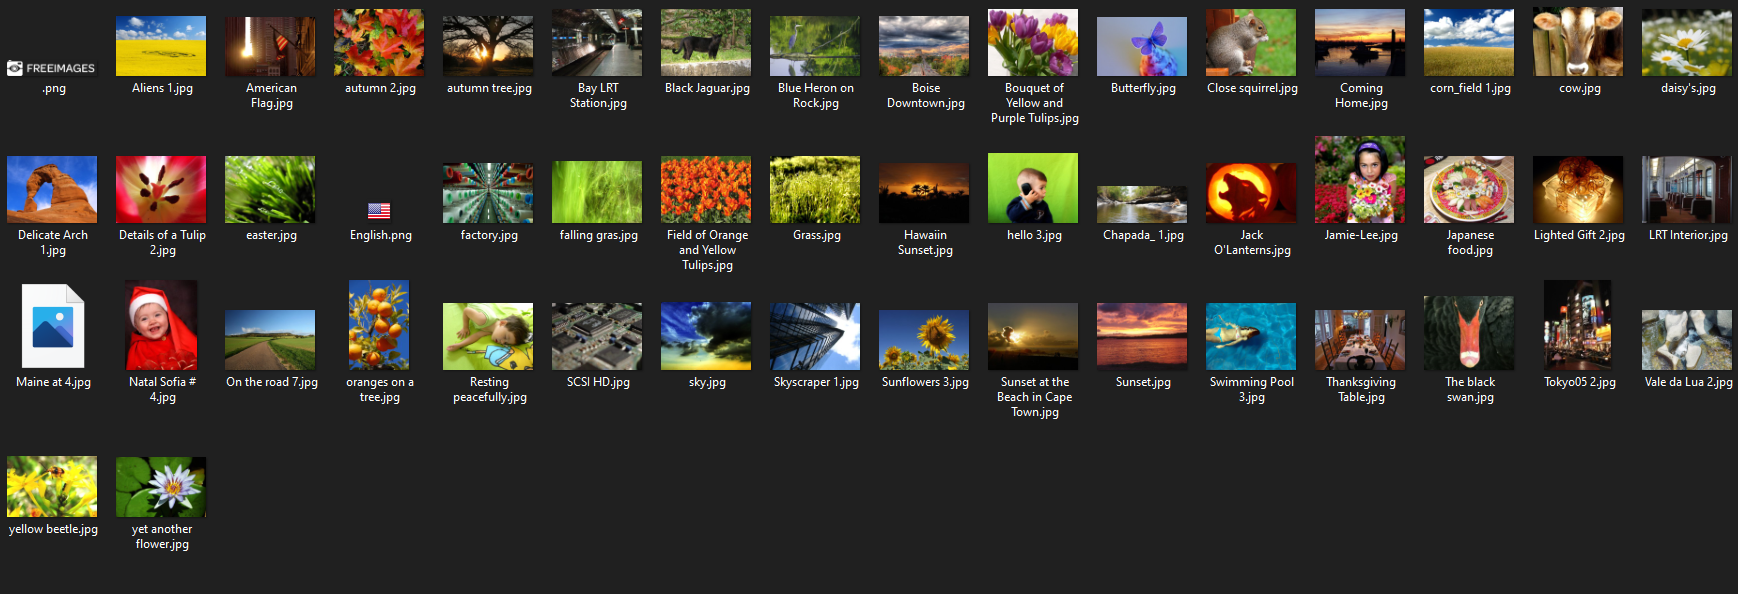The image size is (1738, 594).
Task: Select Blue Heron on Rock.jpg thumbnail
Action: point(815,46)
